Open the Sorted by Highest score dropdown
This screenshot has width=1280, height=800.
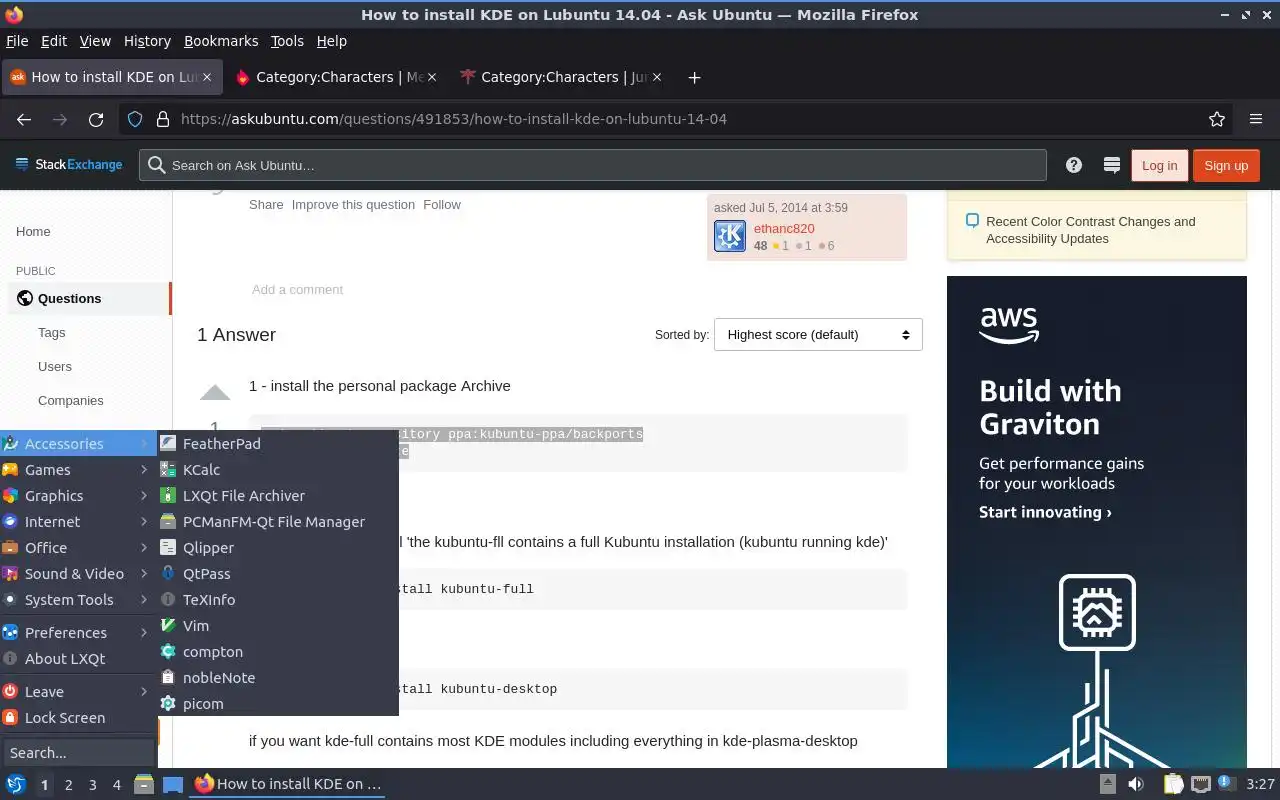point(818,335)
